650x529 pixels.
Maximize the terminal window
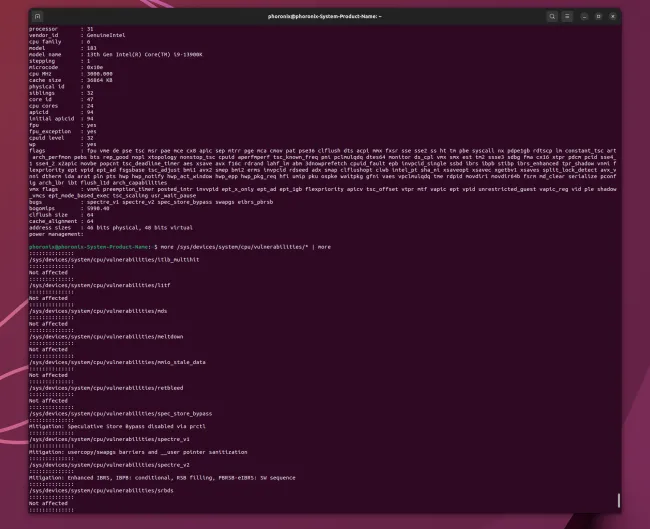point(598,17)
